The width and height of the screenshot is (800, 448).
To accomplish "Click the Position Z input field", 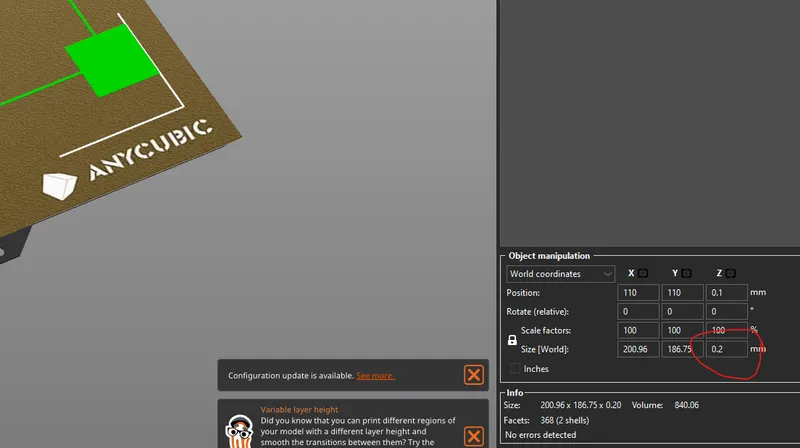I will 726,293.
